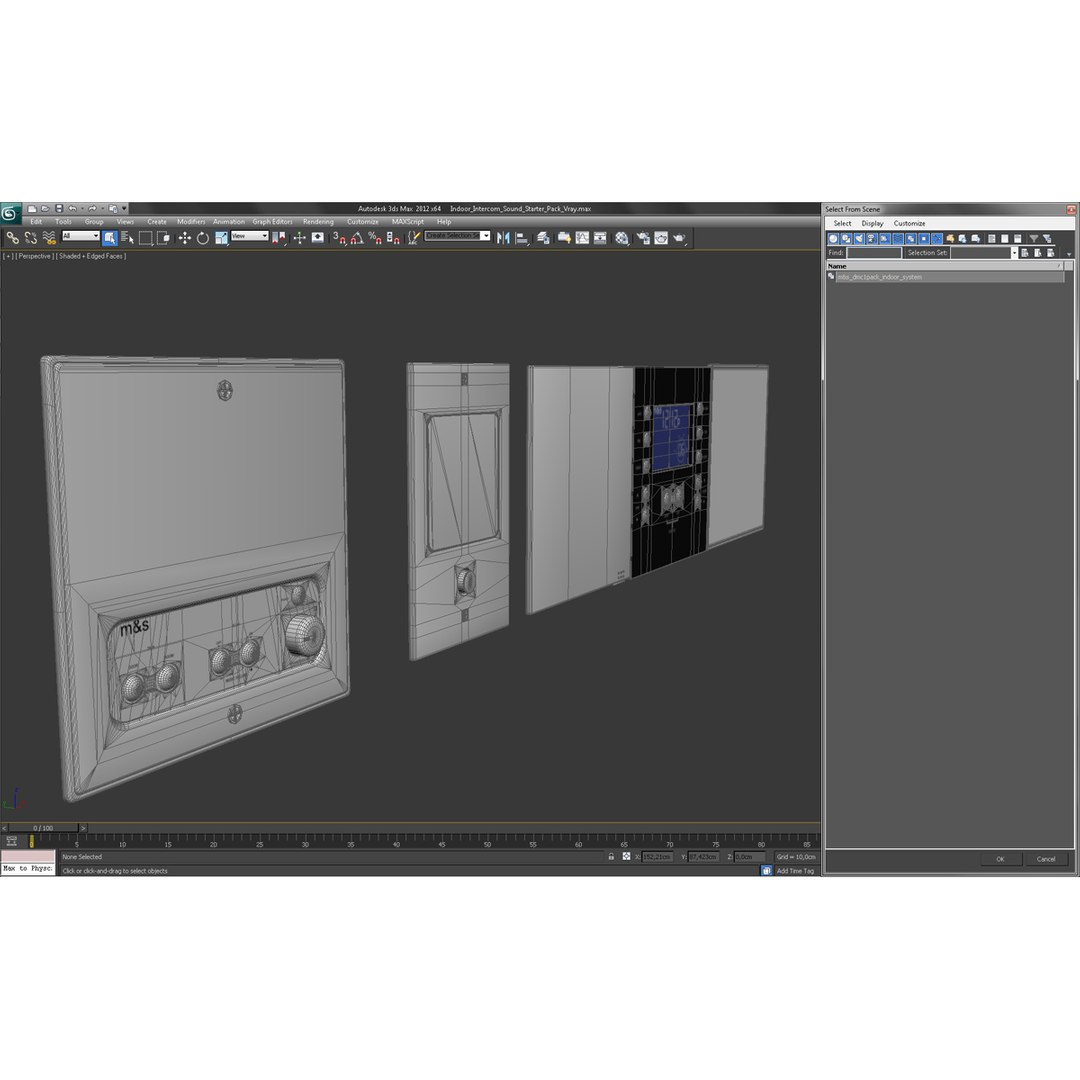Image resolution: width=1080 pixels, height=1080 pixels.
Task: Toggle Display Lights filter in Select From Scene
Action: 859,238
